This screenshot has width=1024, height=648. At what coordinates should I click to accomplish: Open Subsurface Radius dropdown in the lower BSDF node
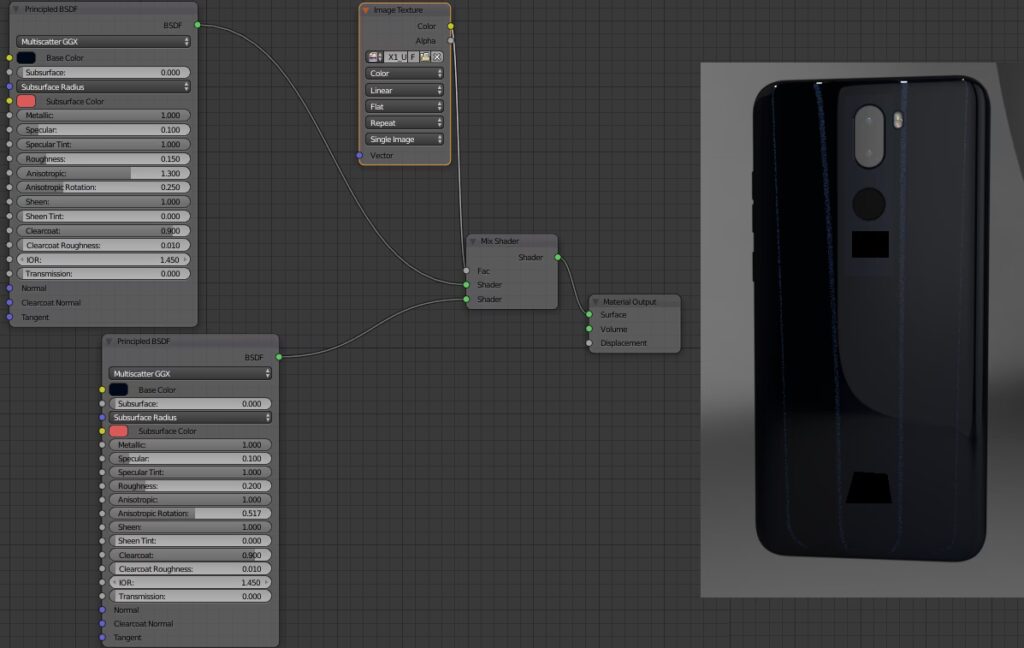(x=190, y=417)
